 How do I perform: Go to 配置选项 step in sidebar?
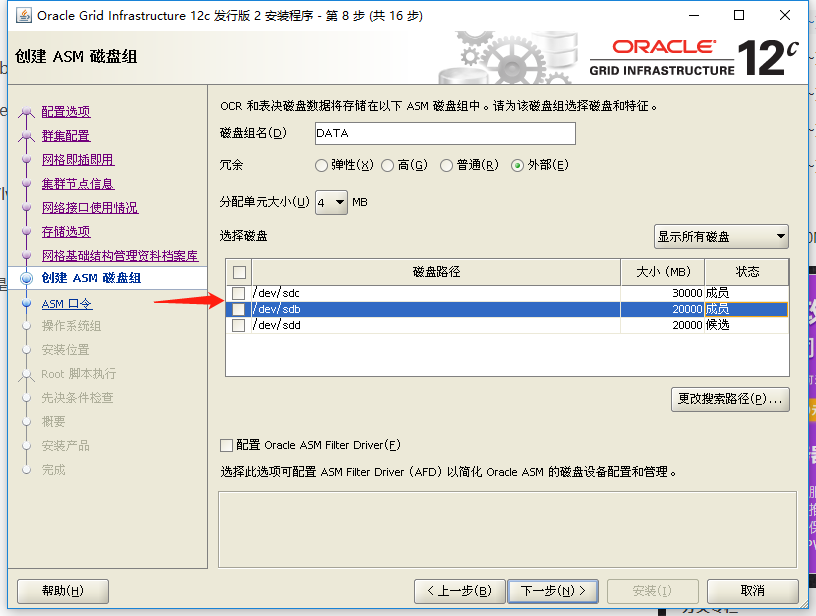[66, 111]
